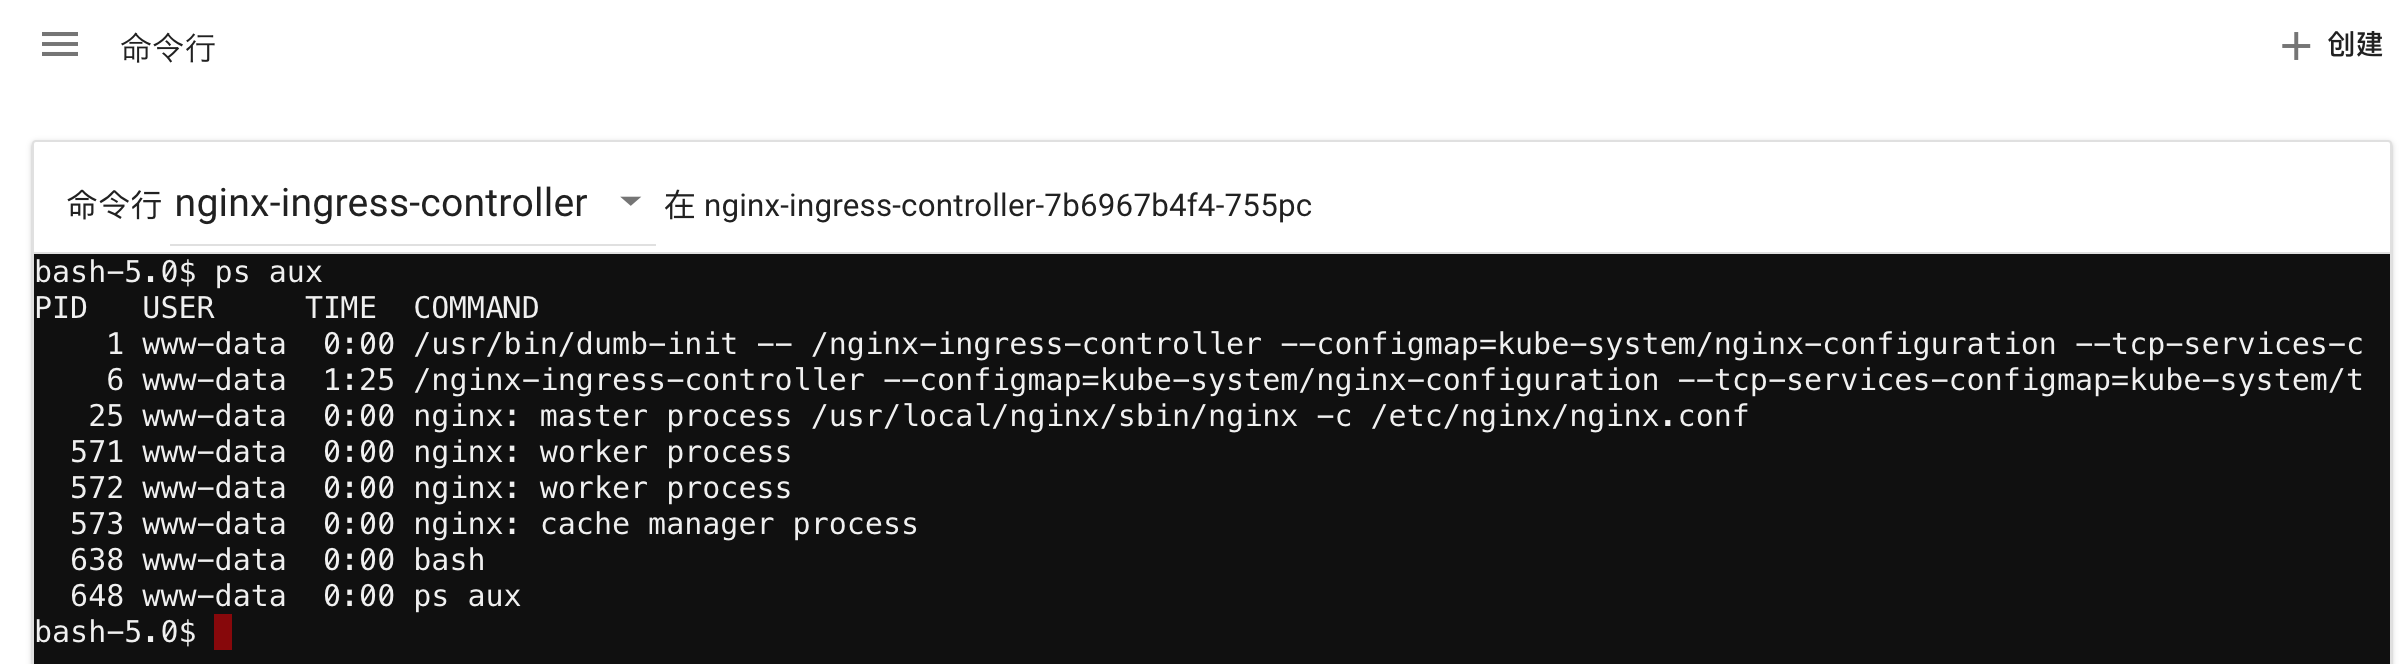Click the bash process row 638
2400x664 pixels.
click(260, 560)
